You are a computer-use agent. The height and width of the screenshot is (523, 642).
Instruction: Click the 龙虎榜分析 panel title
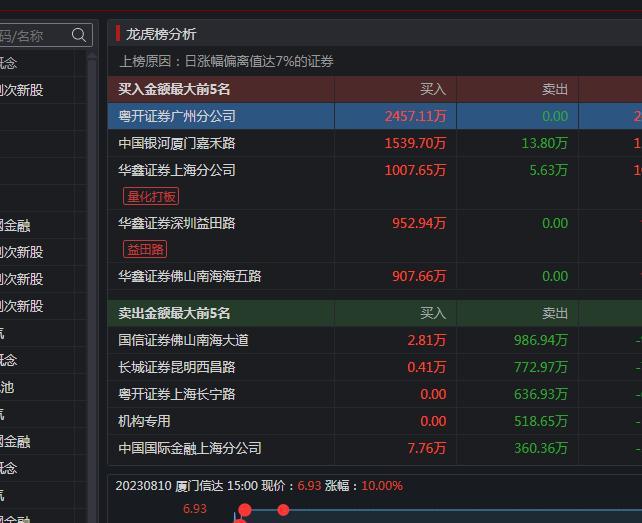[x=161, y=34]
